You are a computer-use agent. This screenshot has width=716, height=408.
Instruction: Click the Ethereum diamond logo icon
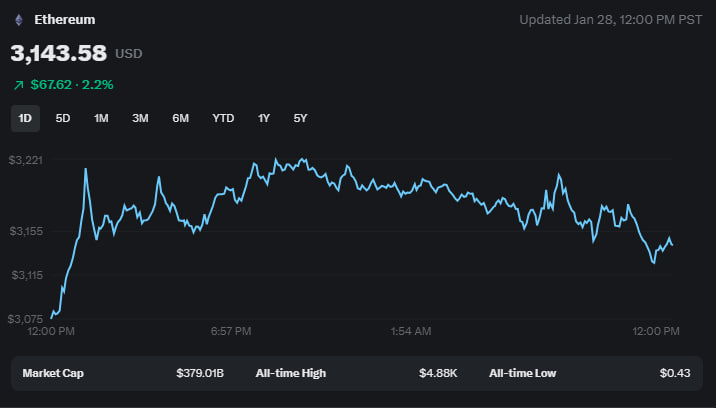19,20
